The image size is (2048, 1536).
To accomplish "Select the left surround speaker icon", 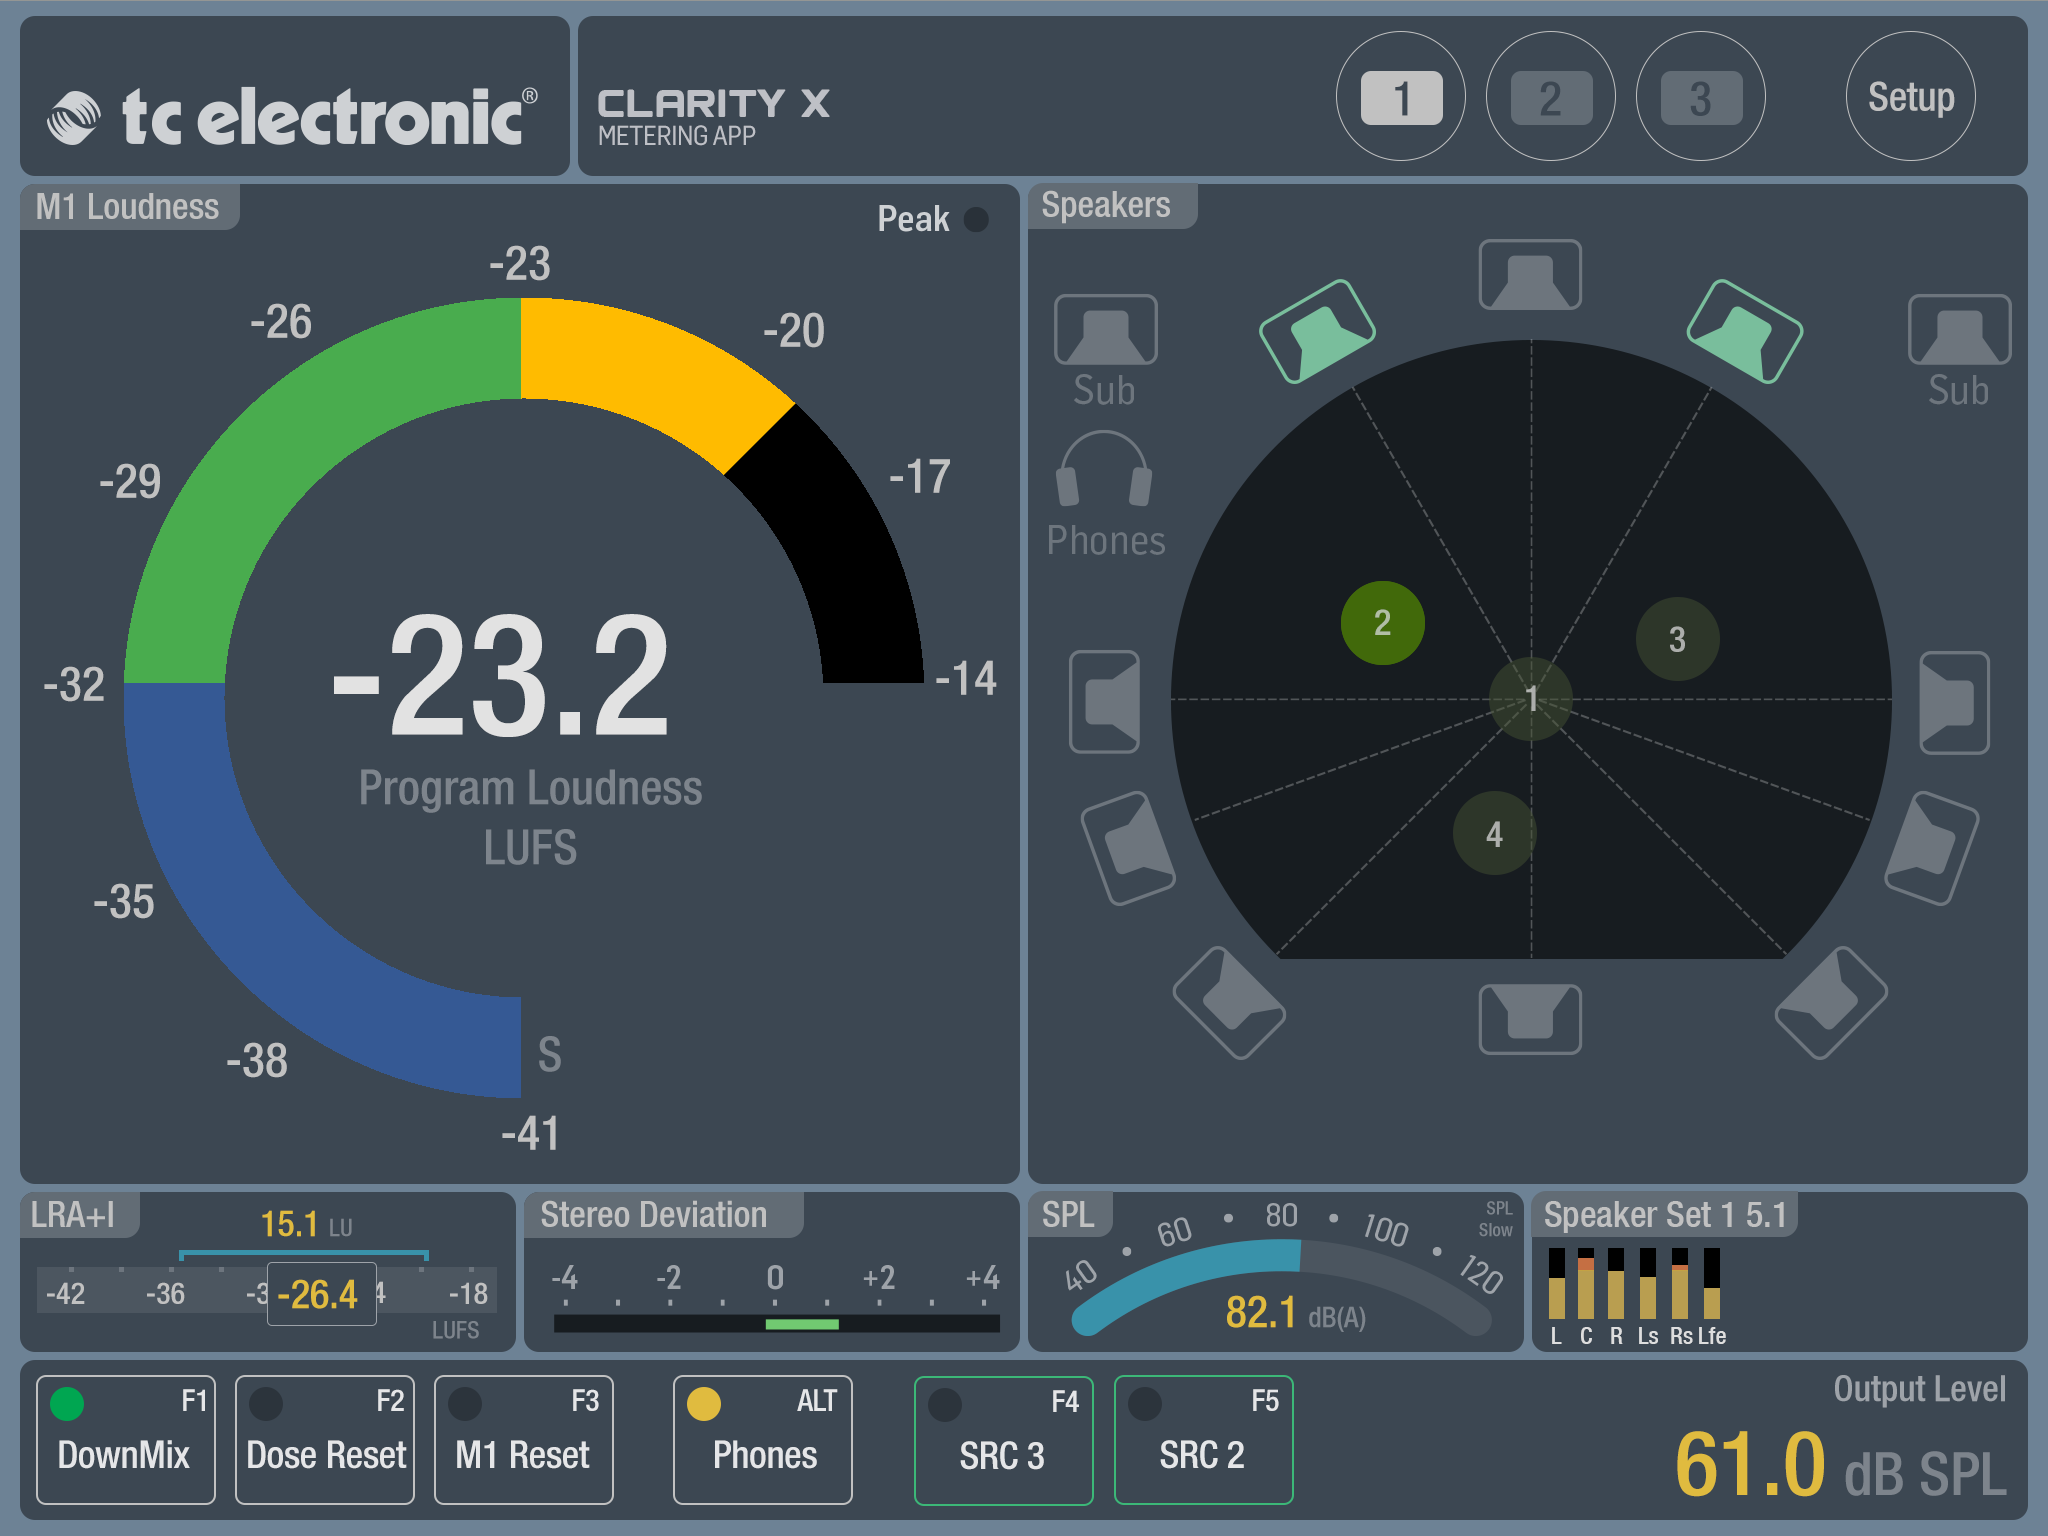I will pyautogui.click(x=1129, y=848).
